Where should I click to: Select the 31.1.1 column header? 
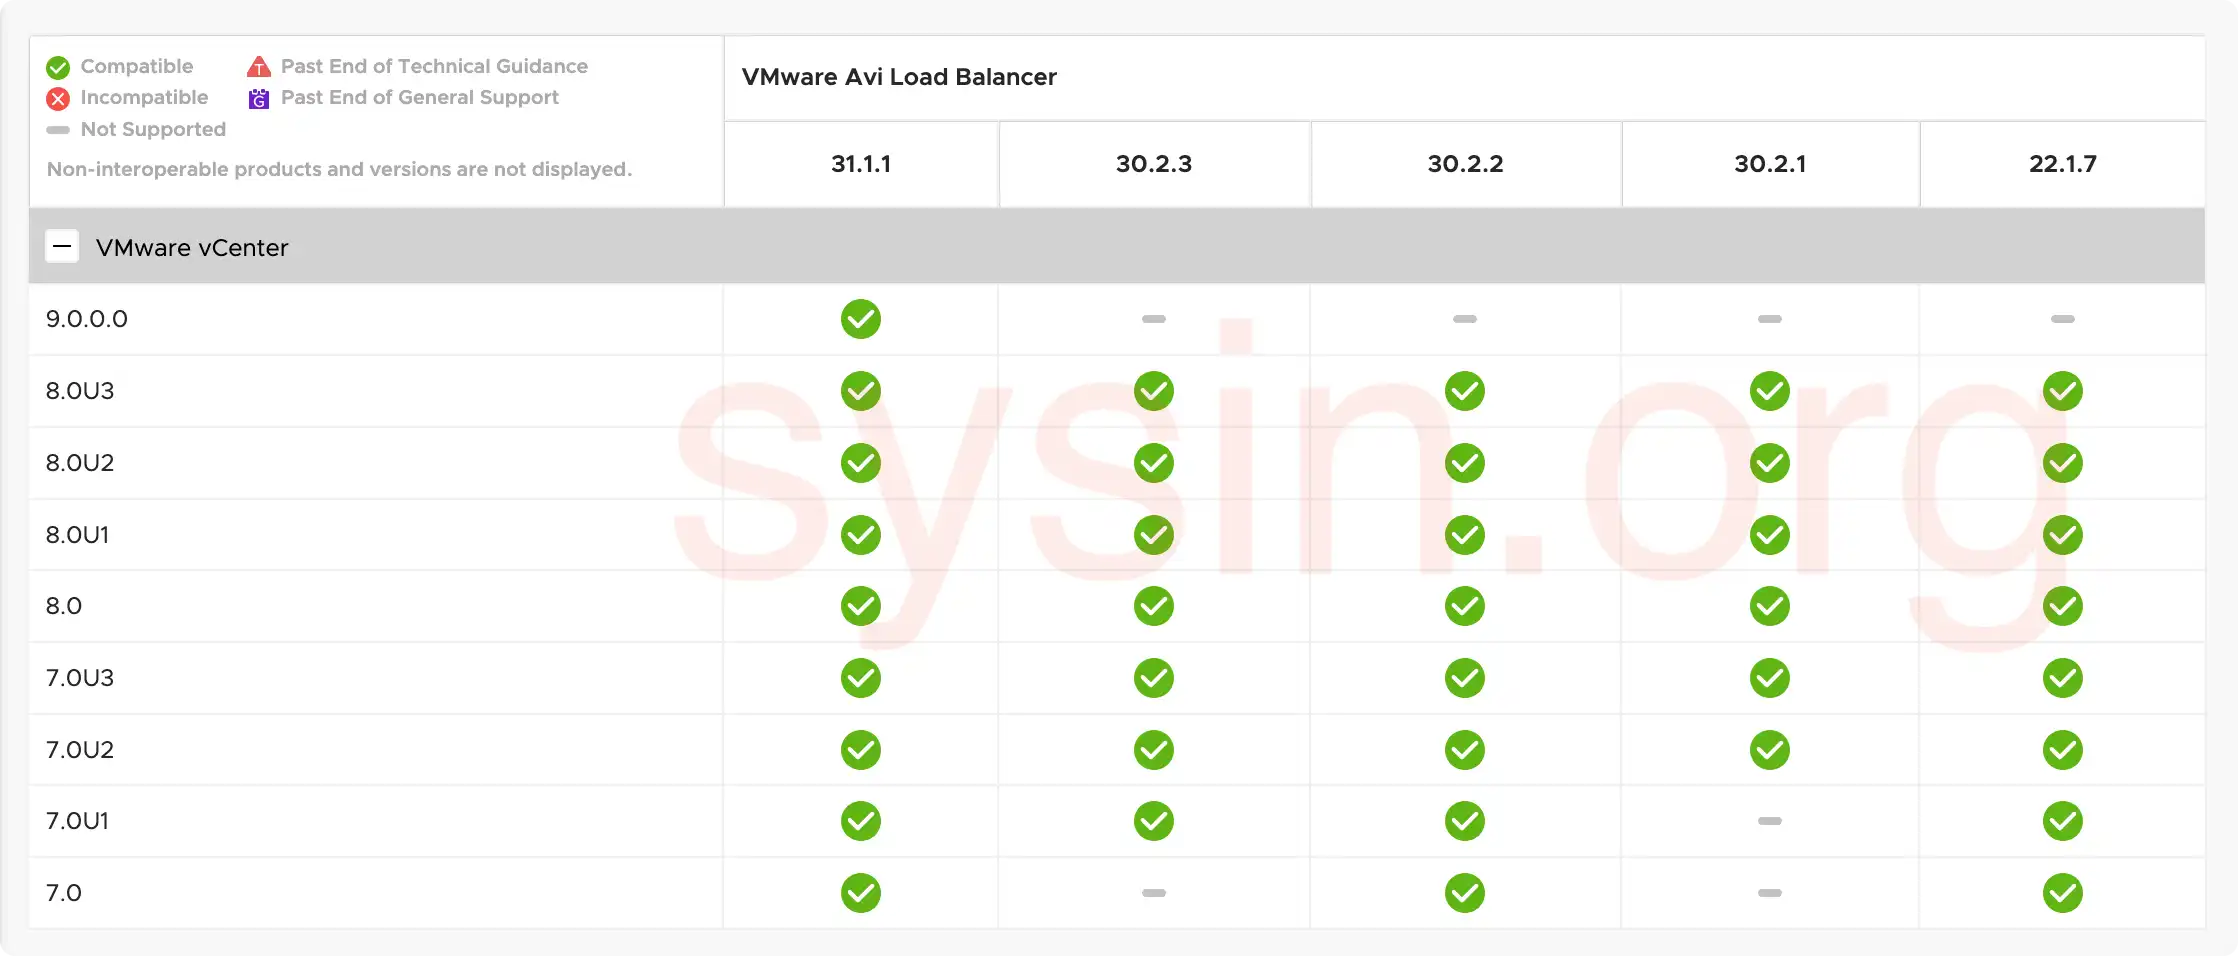coord(861,164)
